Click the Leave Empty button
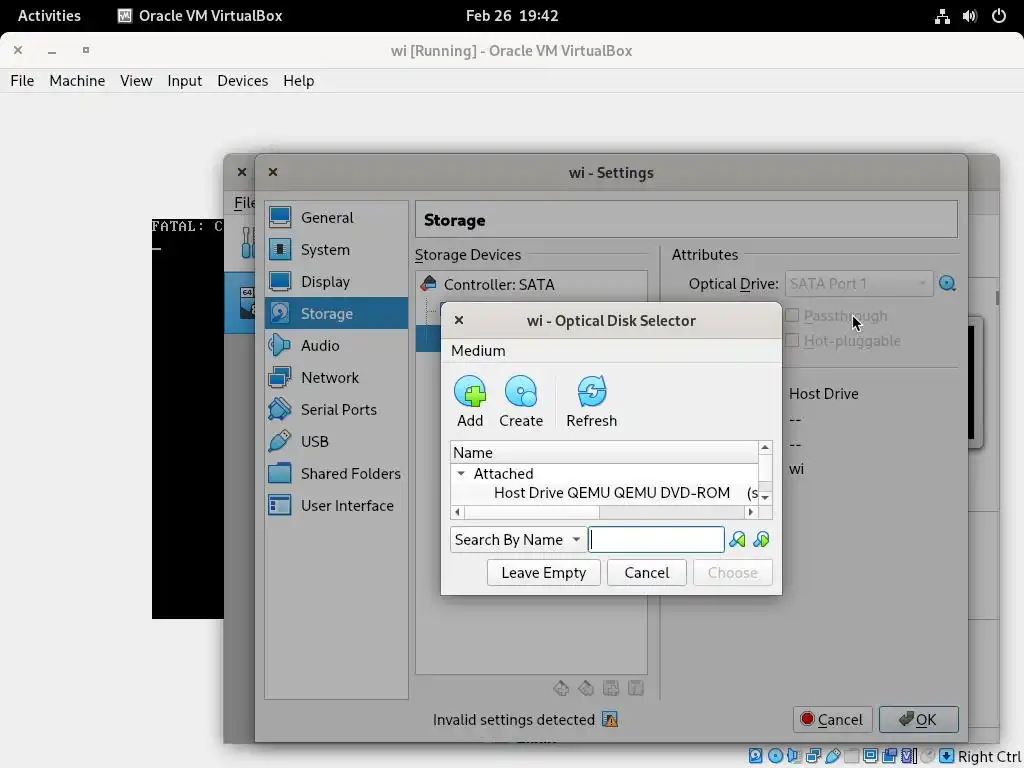This screenshot has height=768, width=1024. tap(543, 573)
